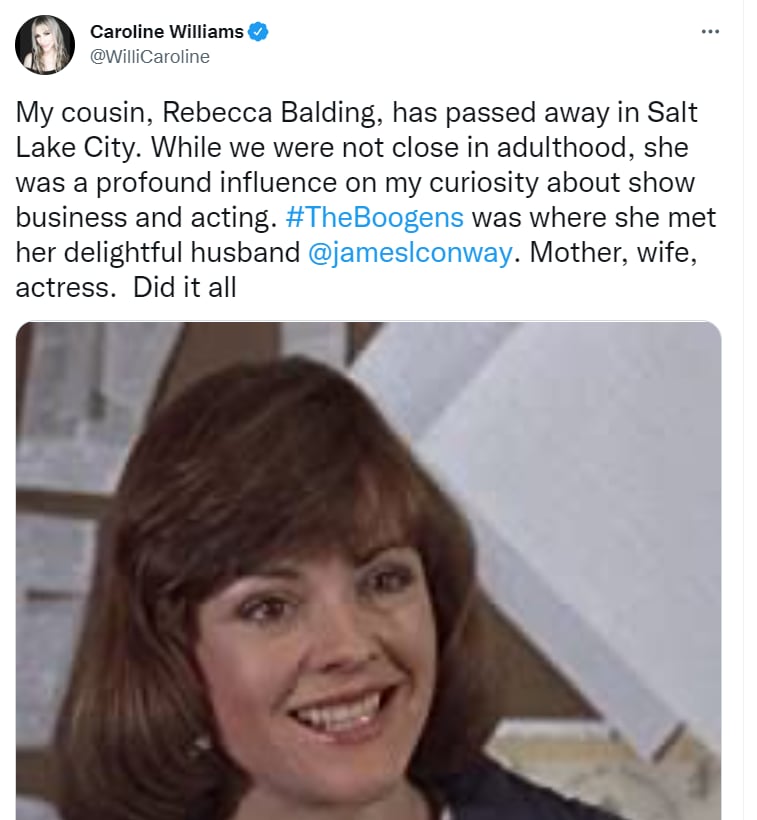Follow the #TheBoogens hashtag link
This screenshot has height=820, width=757.
click(384, 217)
